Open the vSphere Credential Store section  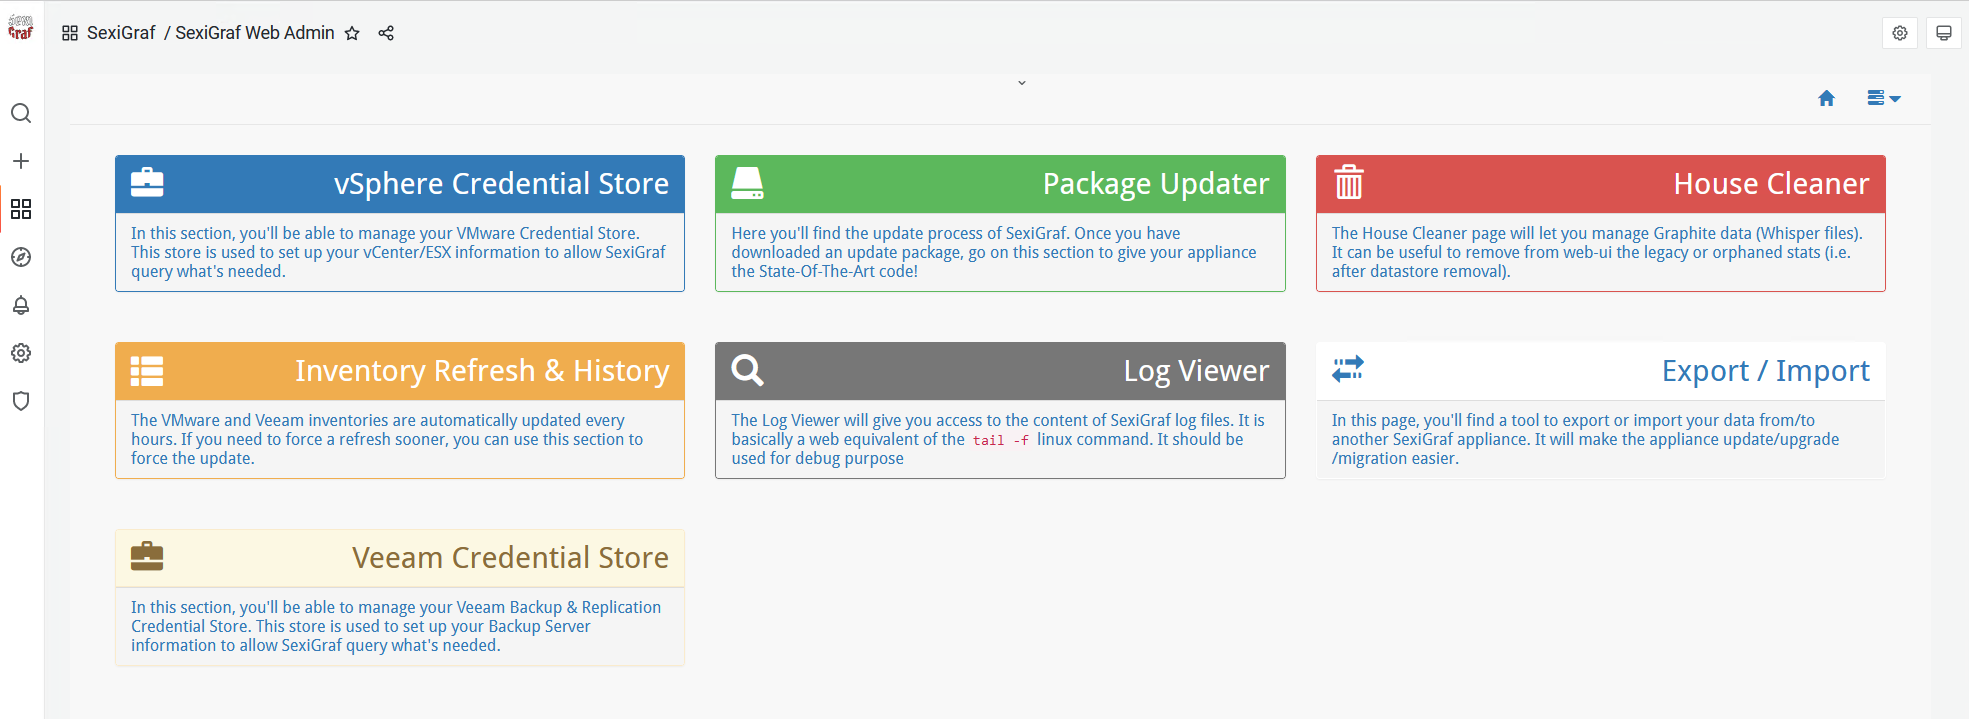click(500, 184)
